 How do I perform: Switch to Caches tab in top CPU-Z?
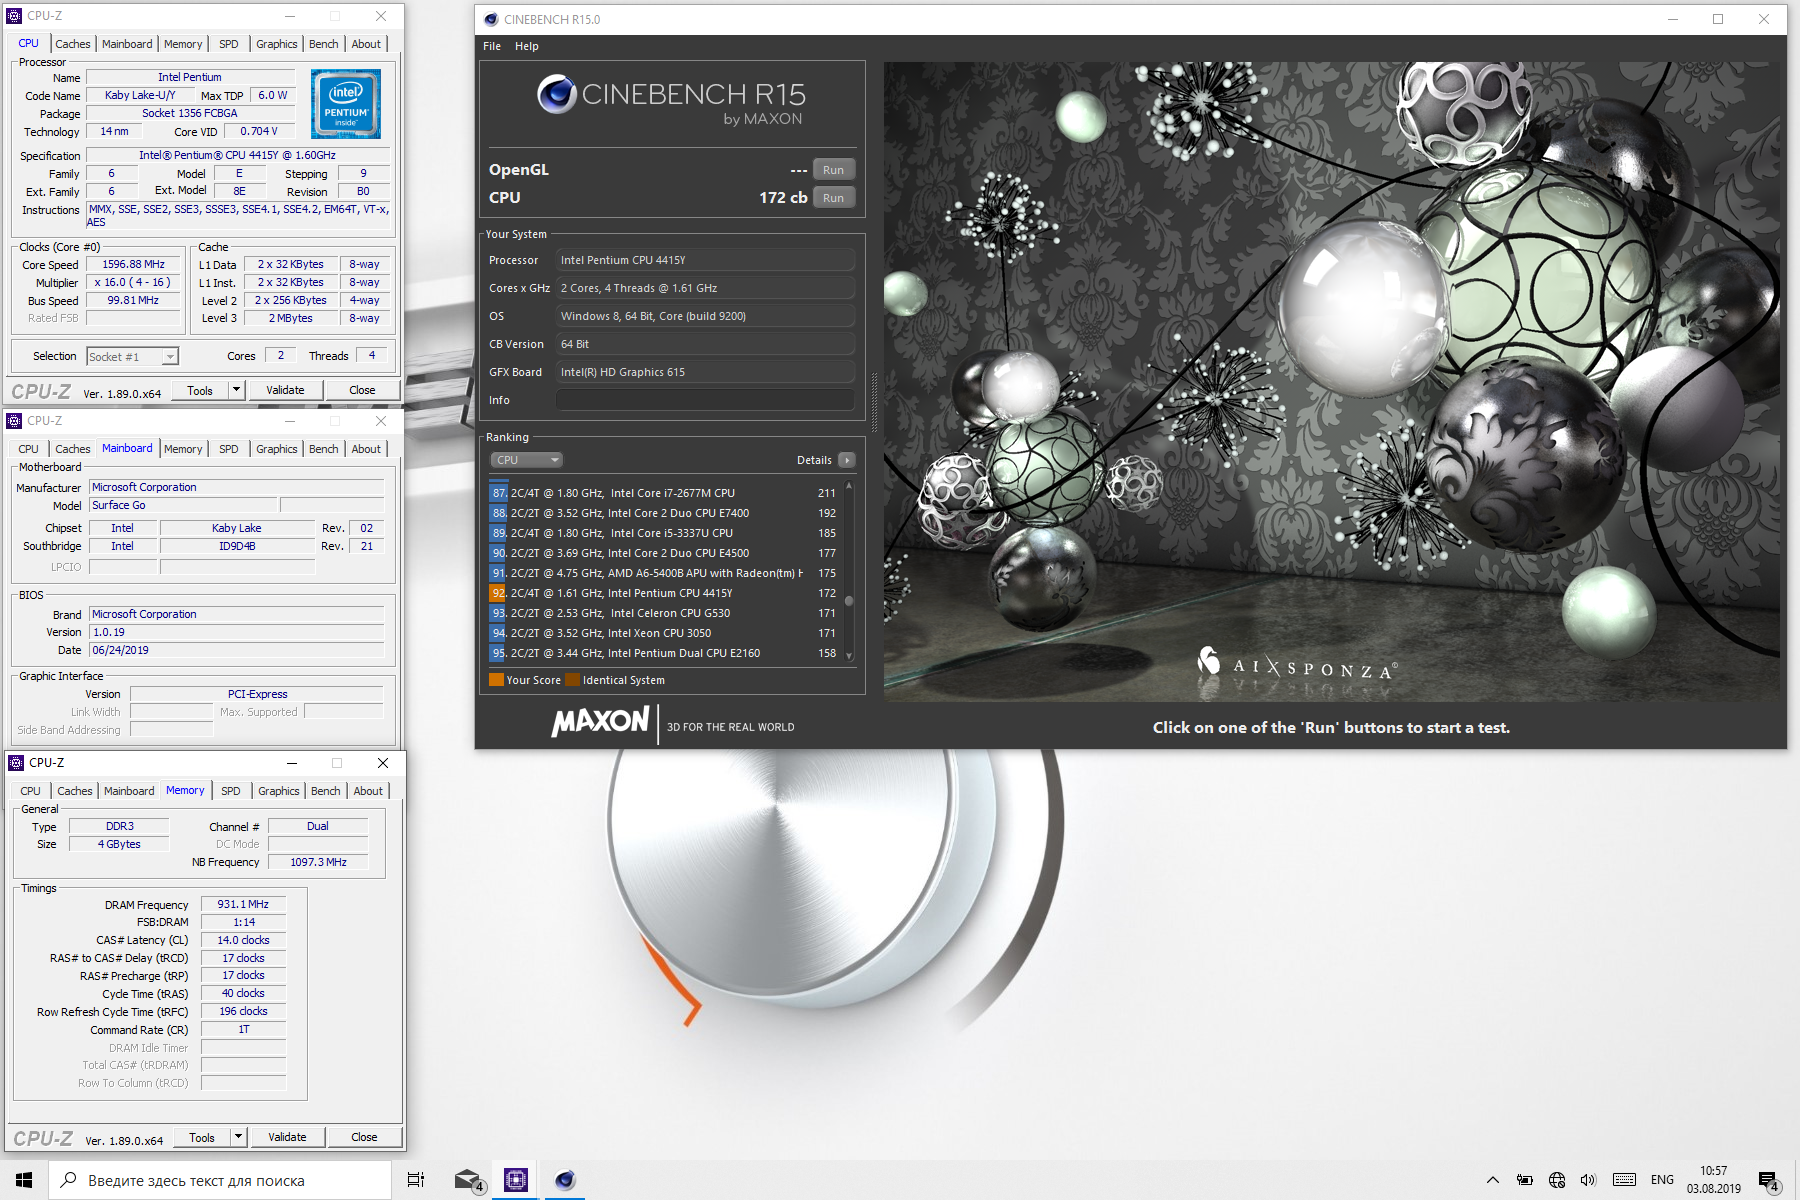pos(73,44)
